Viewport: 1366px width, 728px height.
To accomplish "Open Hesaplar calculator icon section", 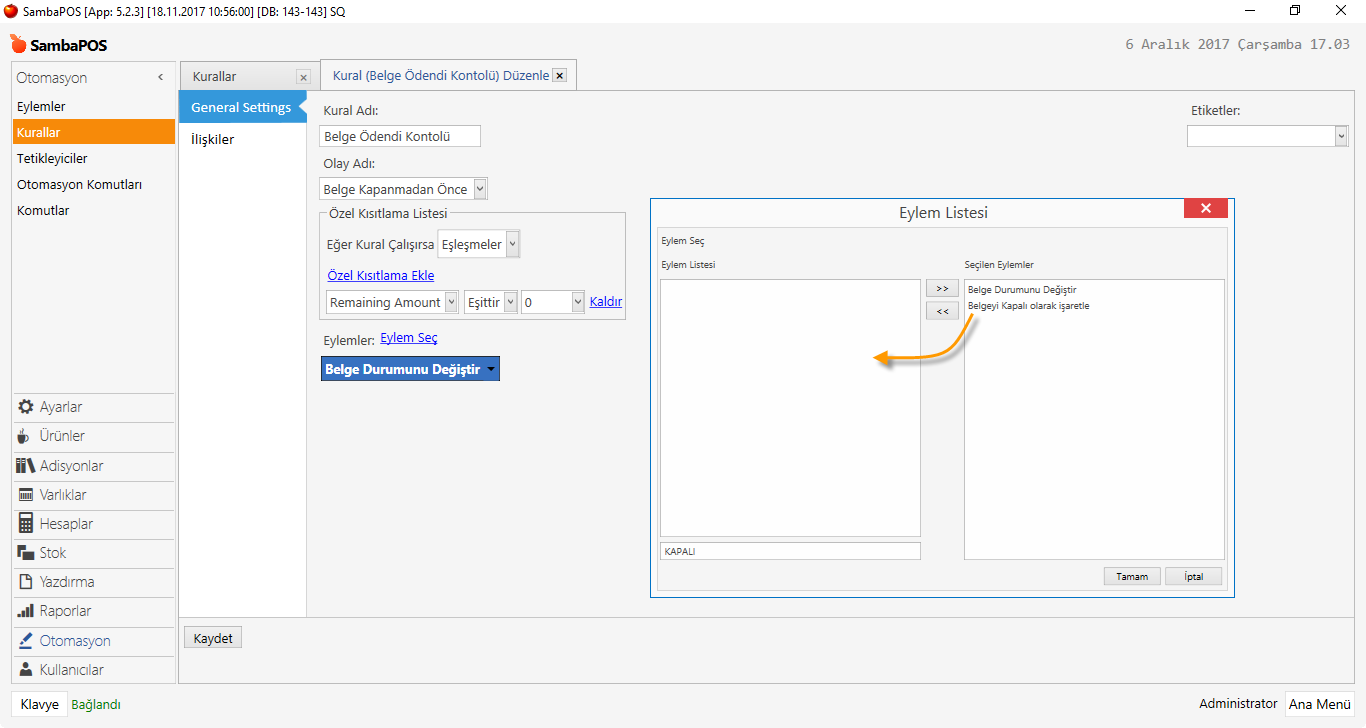I will point(26,524).
